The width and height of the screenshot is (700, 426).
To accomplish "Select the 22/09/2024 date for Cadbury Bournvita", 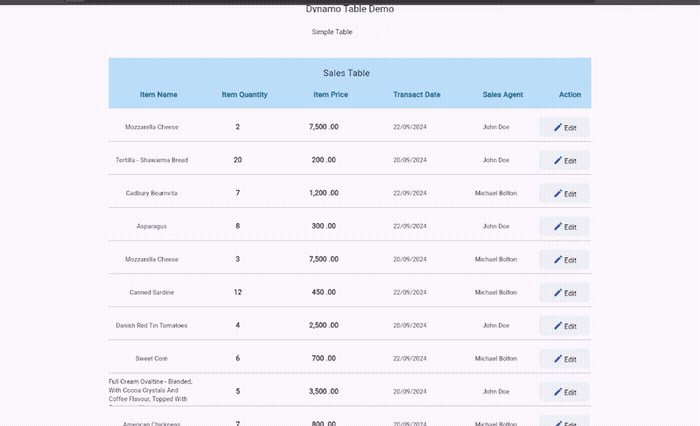I will (x=410, y=193).
